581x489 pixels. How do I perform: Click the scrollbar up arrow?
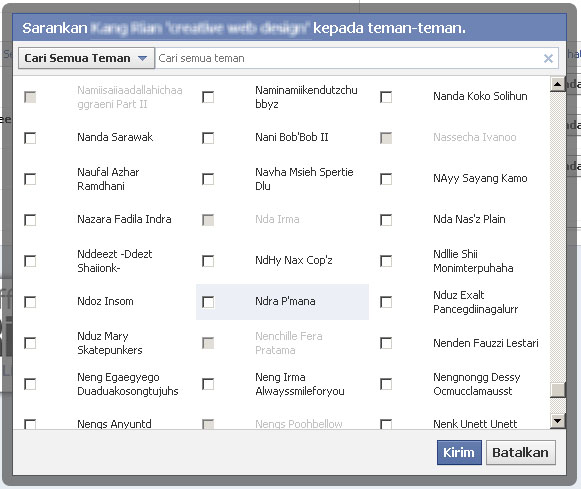click(557, 84)
